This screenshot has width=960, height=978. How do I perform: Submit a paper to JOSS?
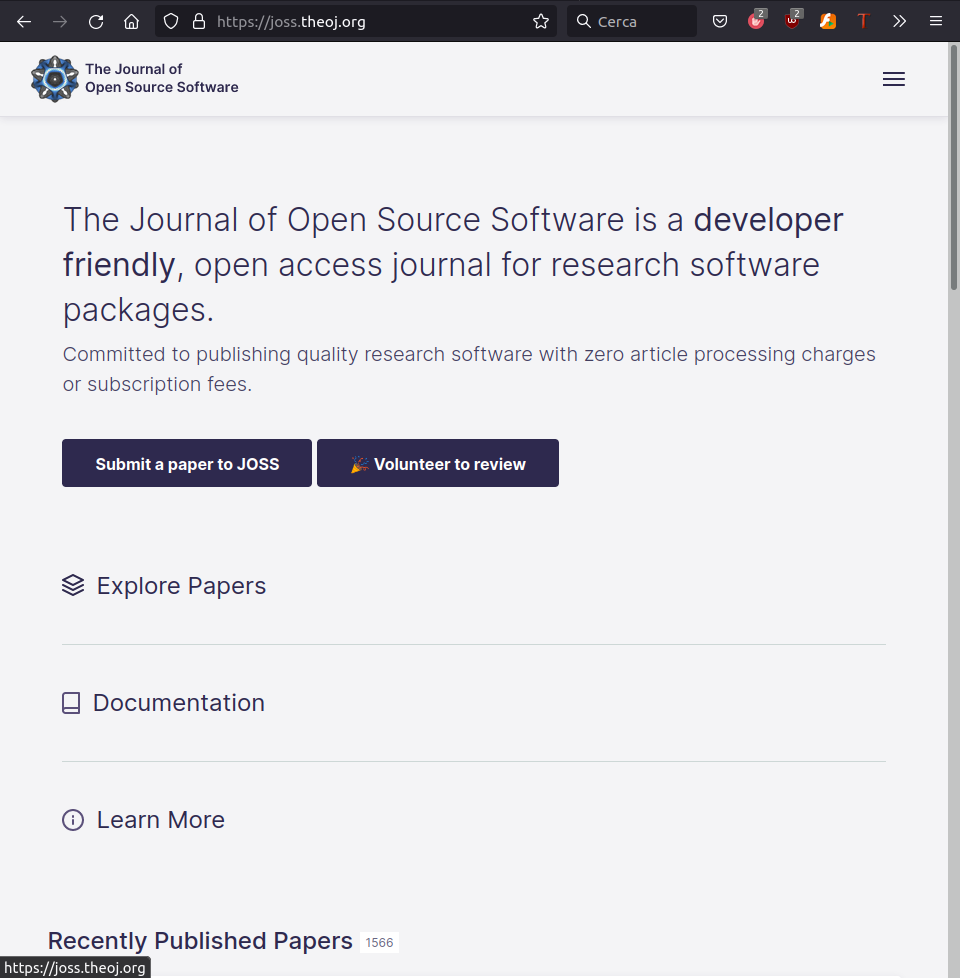[x=187, y=463]
